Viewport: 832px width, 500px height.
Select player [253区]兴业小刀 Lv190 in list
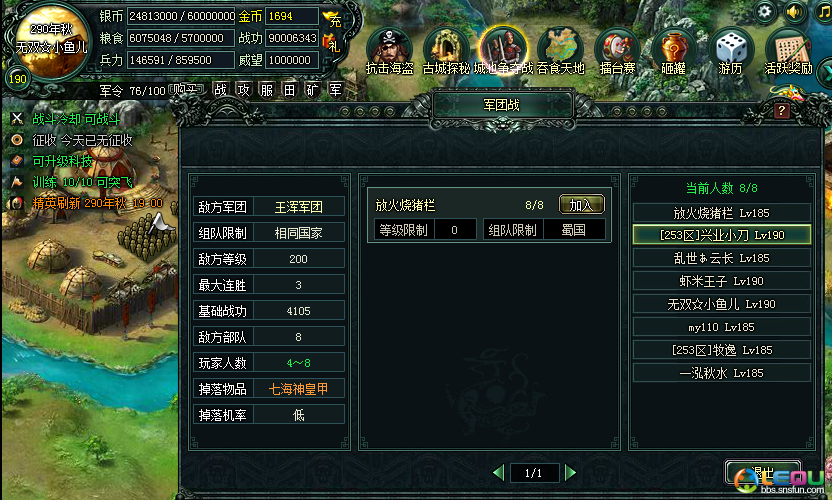[x=722, y=235]
